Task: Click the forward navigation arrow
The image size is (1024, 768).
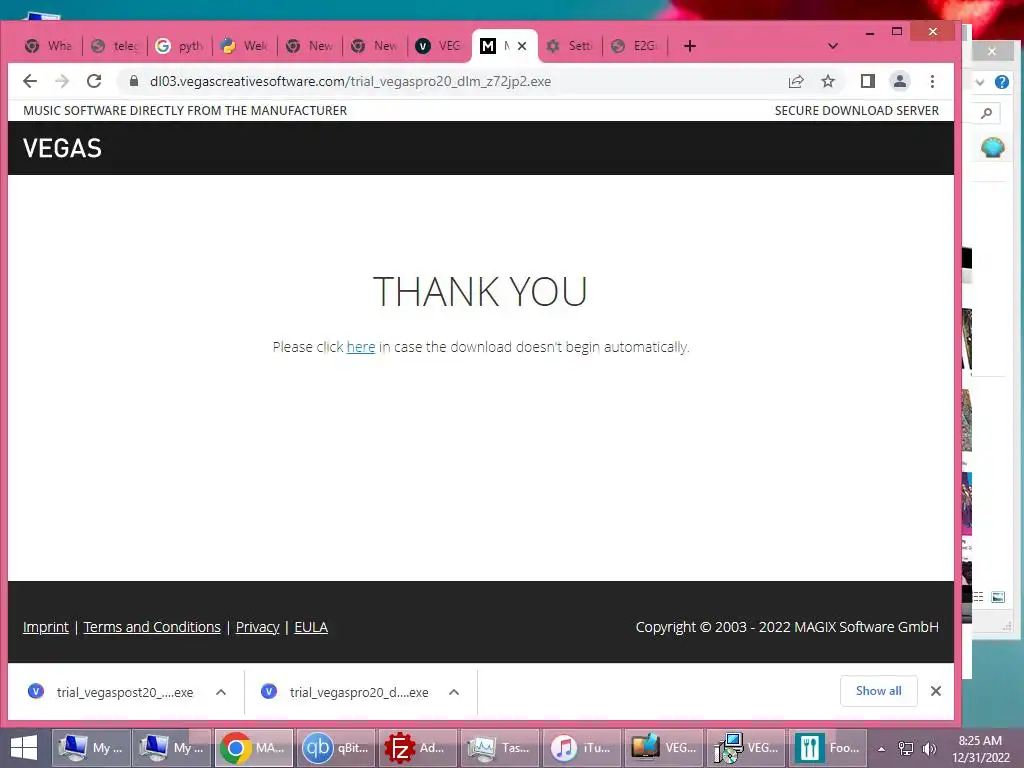Action: pyautogui.click(x=62, y=81)
